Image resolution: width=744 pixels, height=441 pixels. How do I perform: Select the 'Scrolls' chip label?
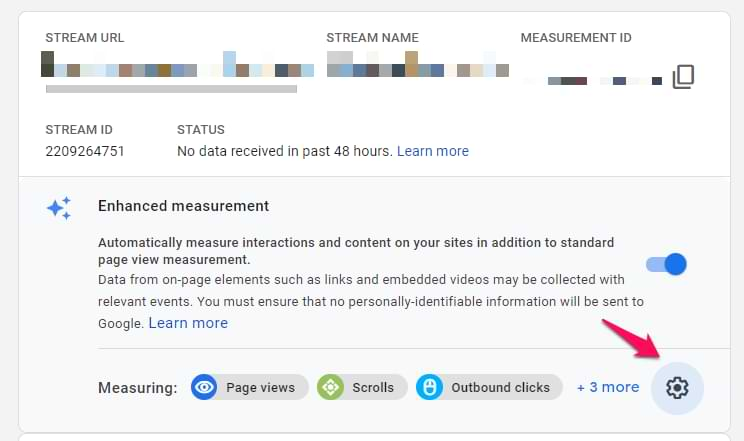pyautogui.click(x=373, y=387)
